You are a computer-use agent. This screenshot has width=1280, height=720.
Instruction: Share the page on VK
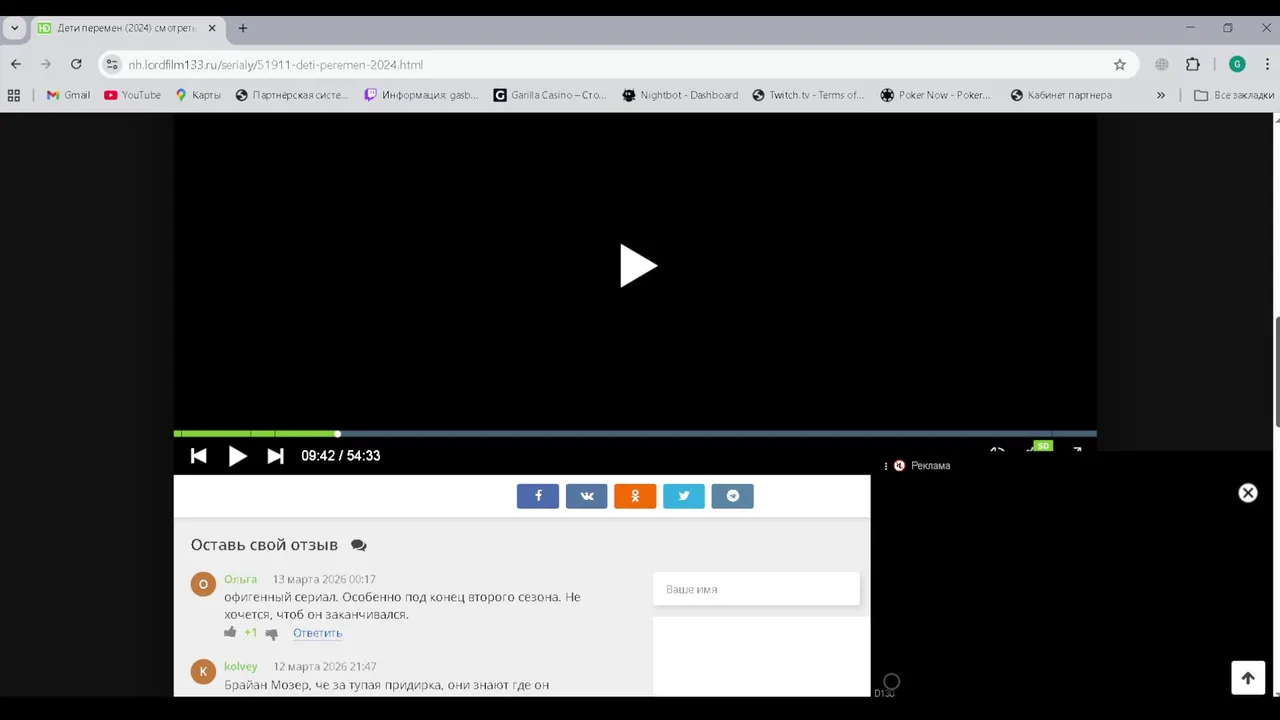pos(587,496)
